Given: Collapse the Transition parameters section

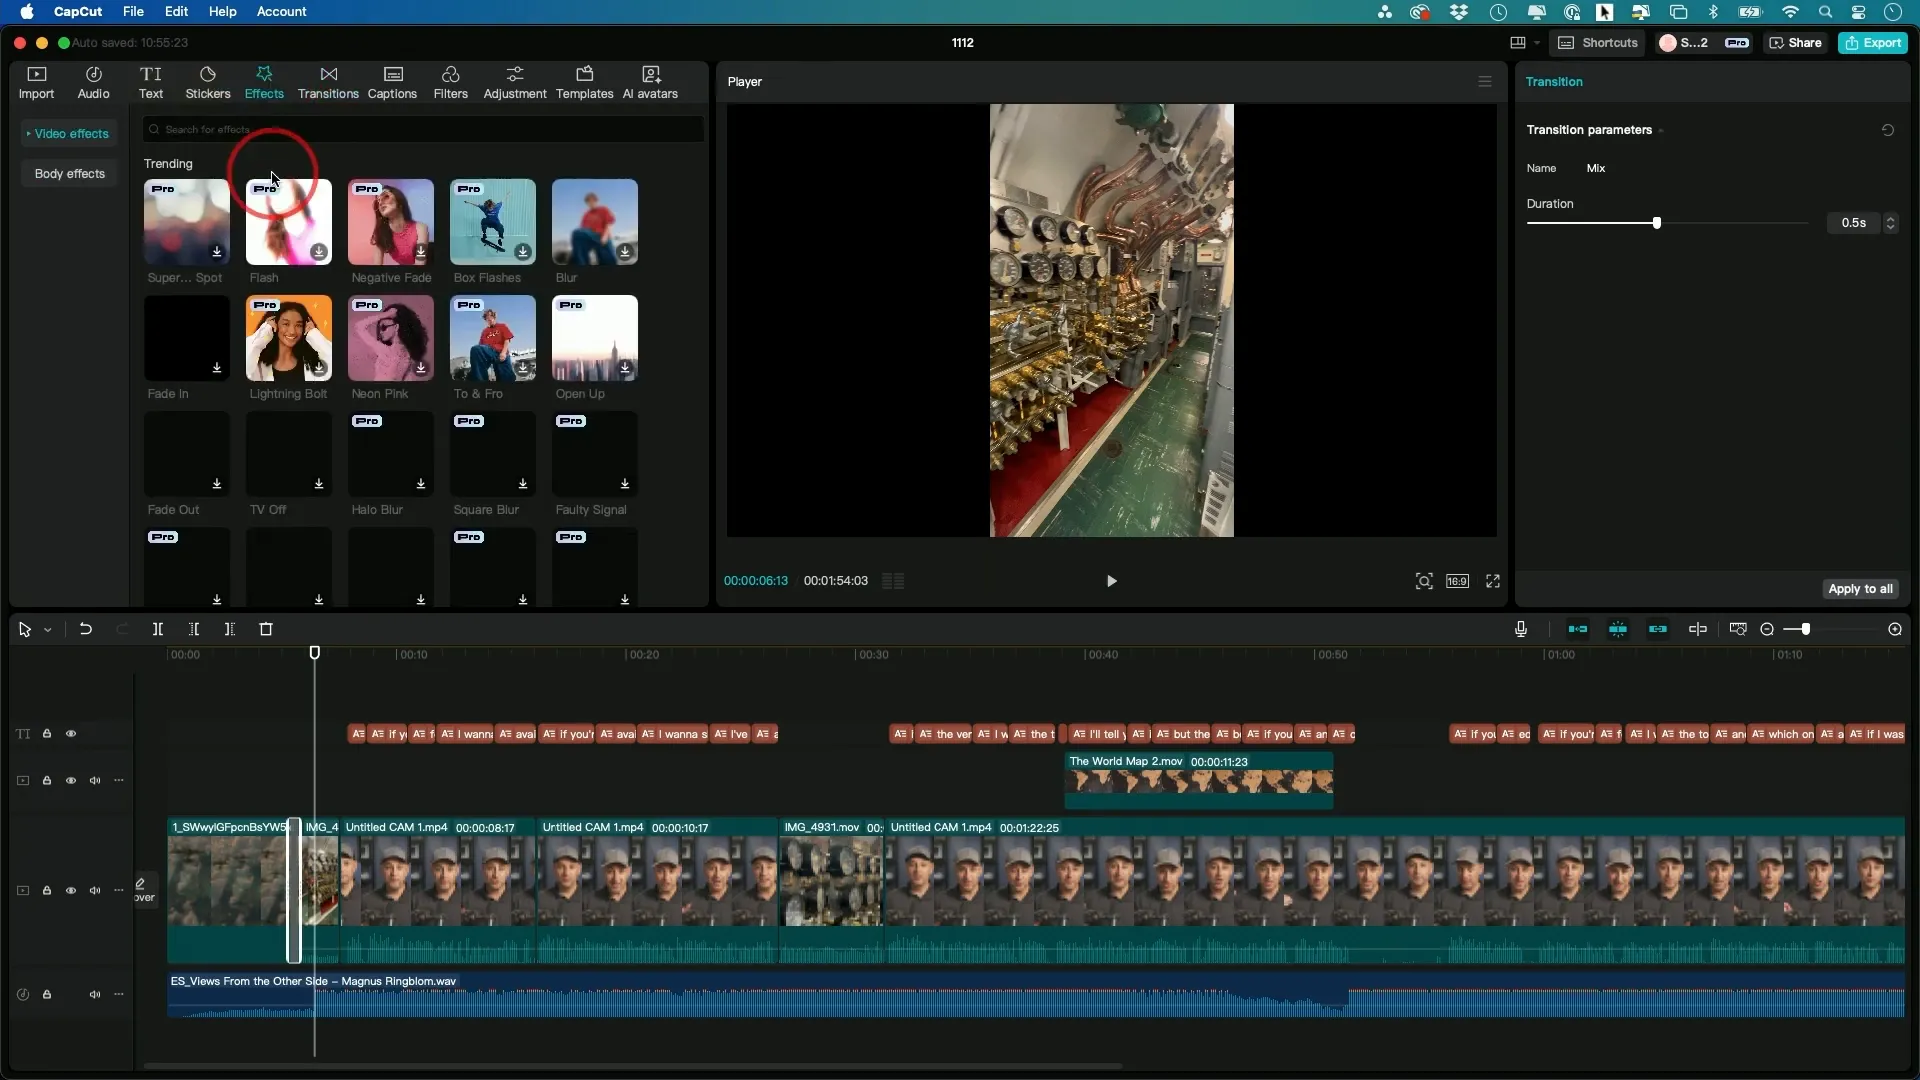Looking at the screenshot, I should tap(1661, 131).
